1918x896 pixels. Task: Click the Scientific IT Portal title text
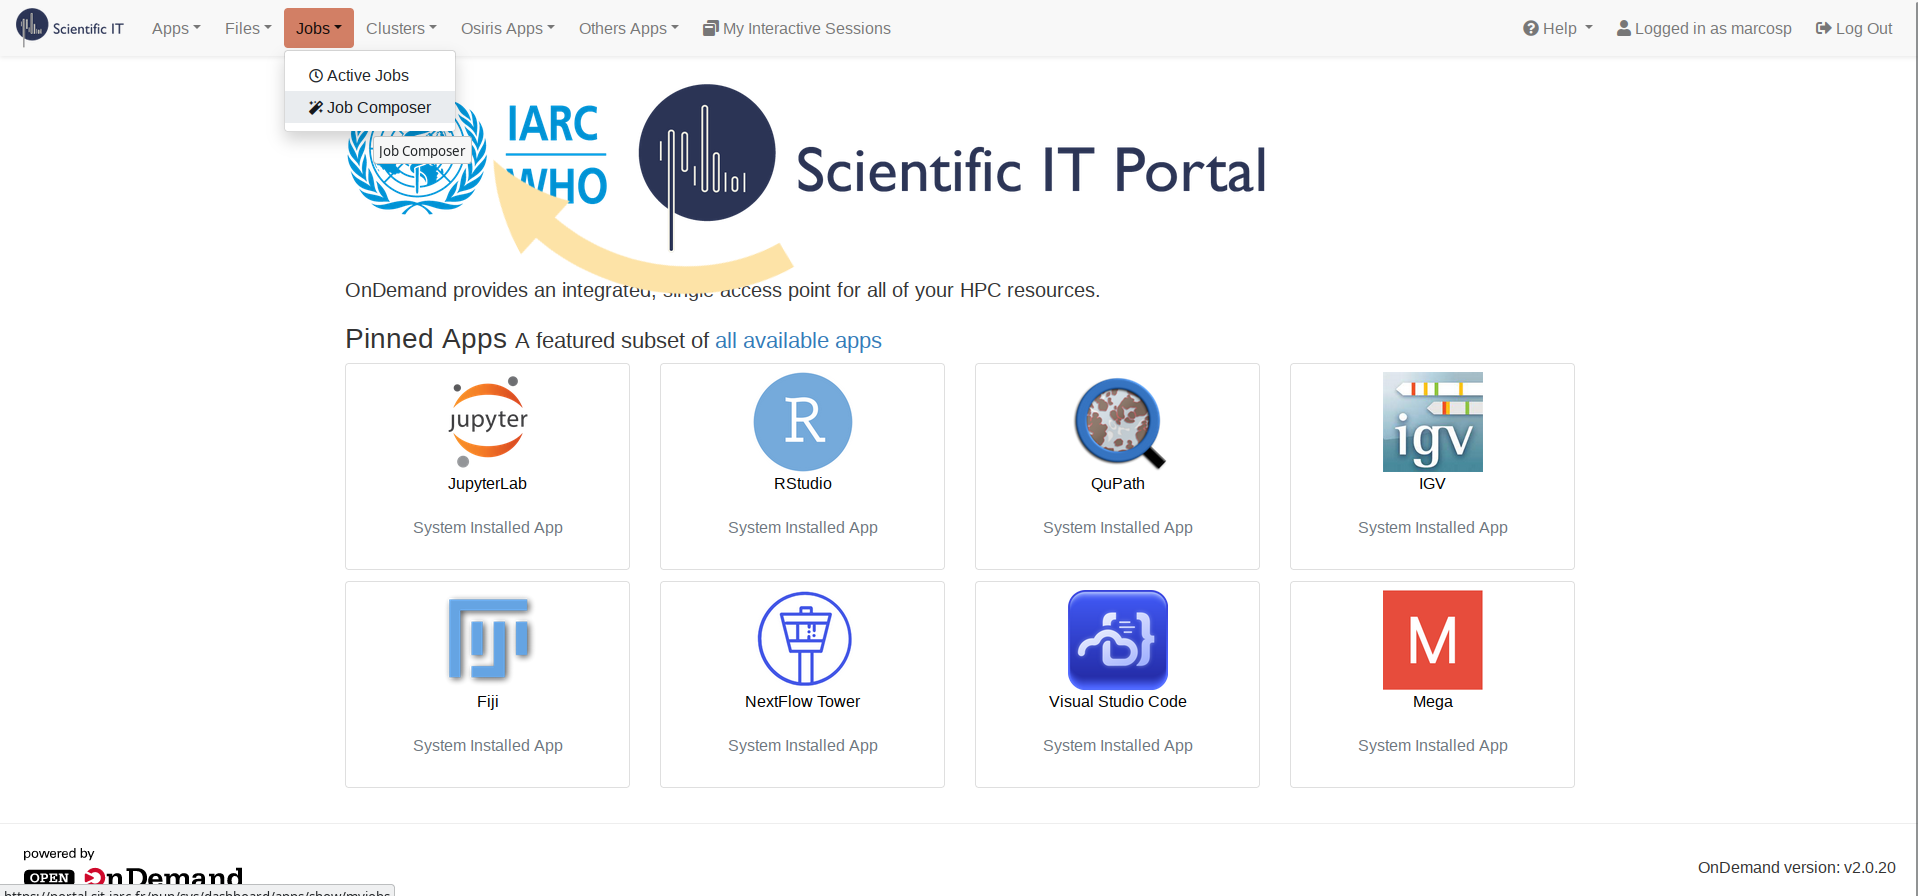pyautogui.click(x=1031, y=170)
